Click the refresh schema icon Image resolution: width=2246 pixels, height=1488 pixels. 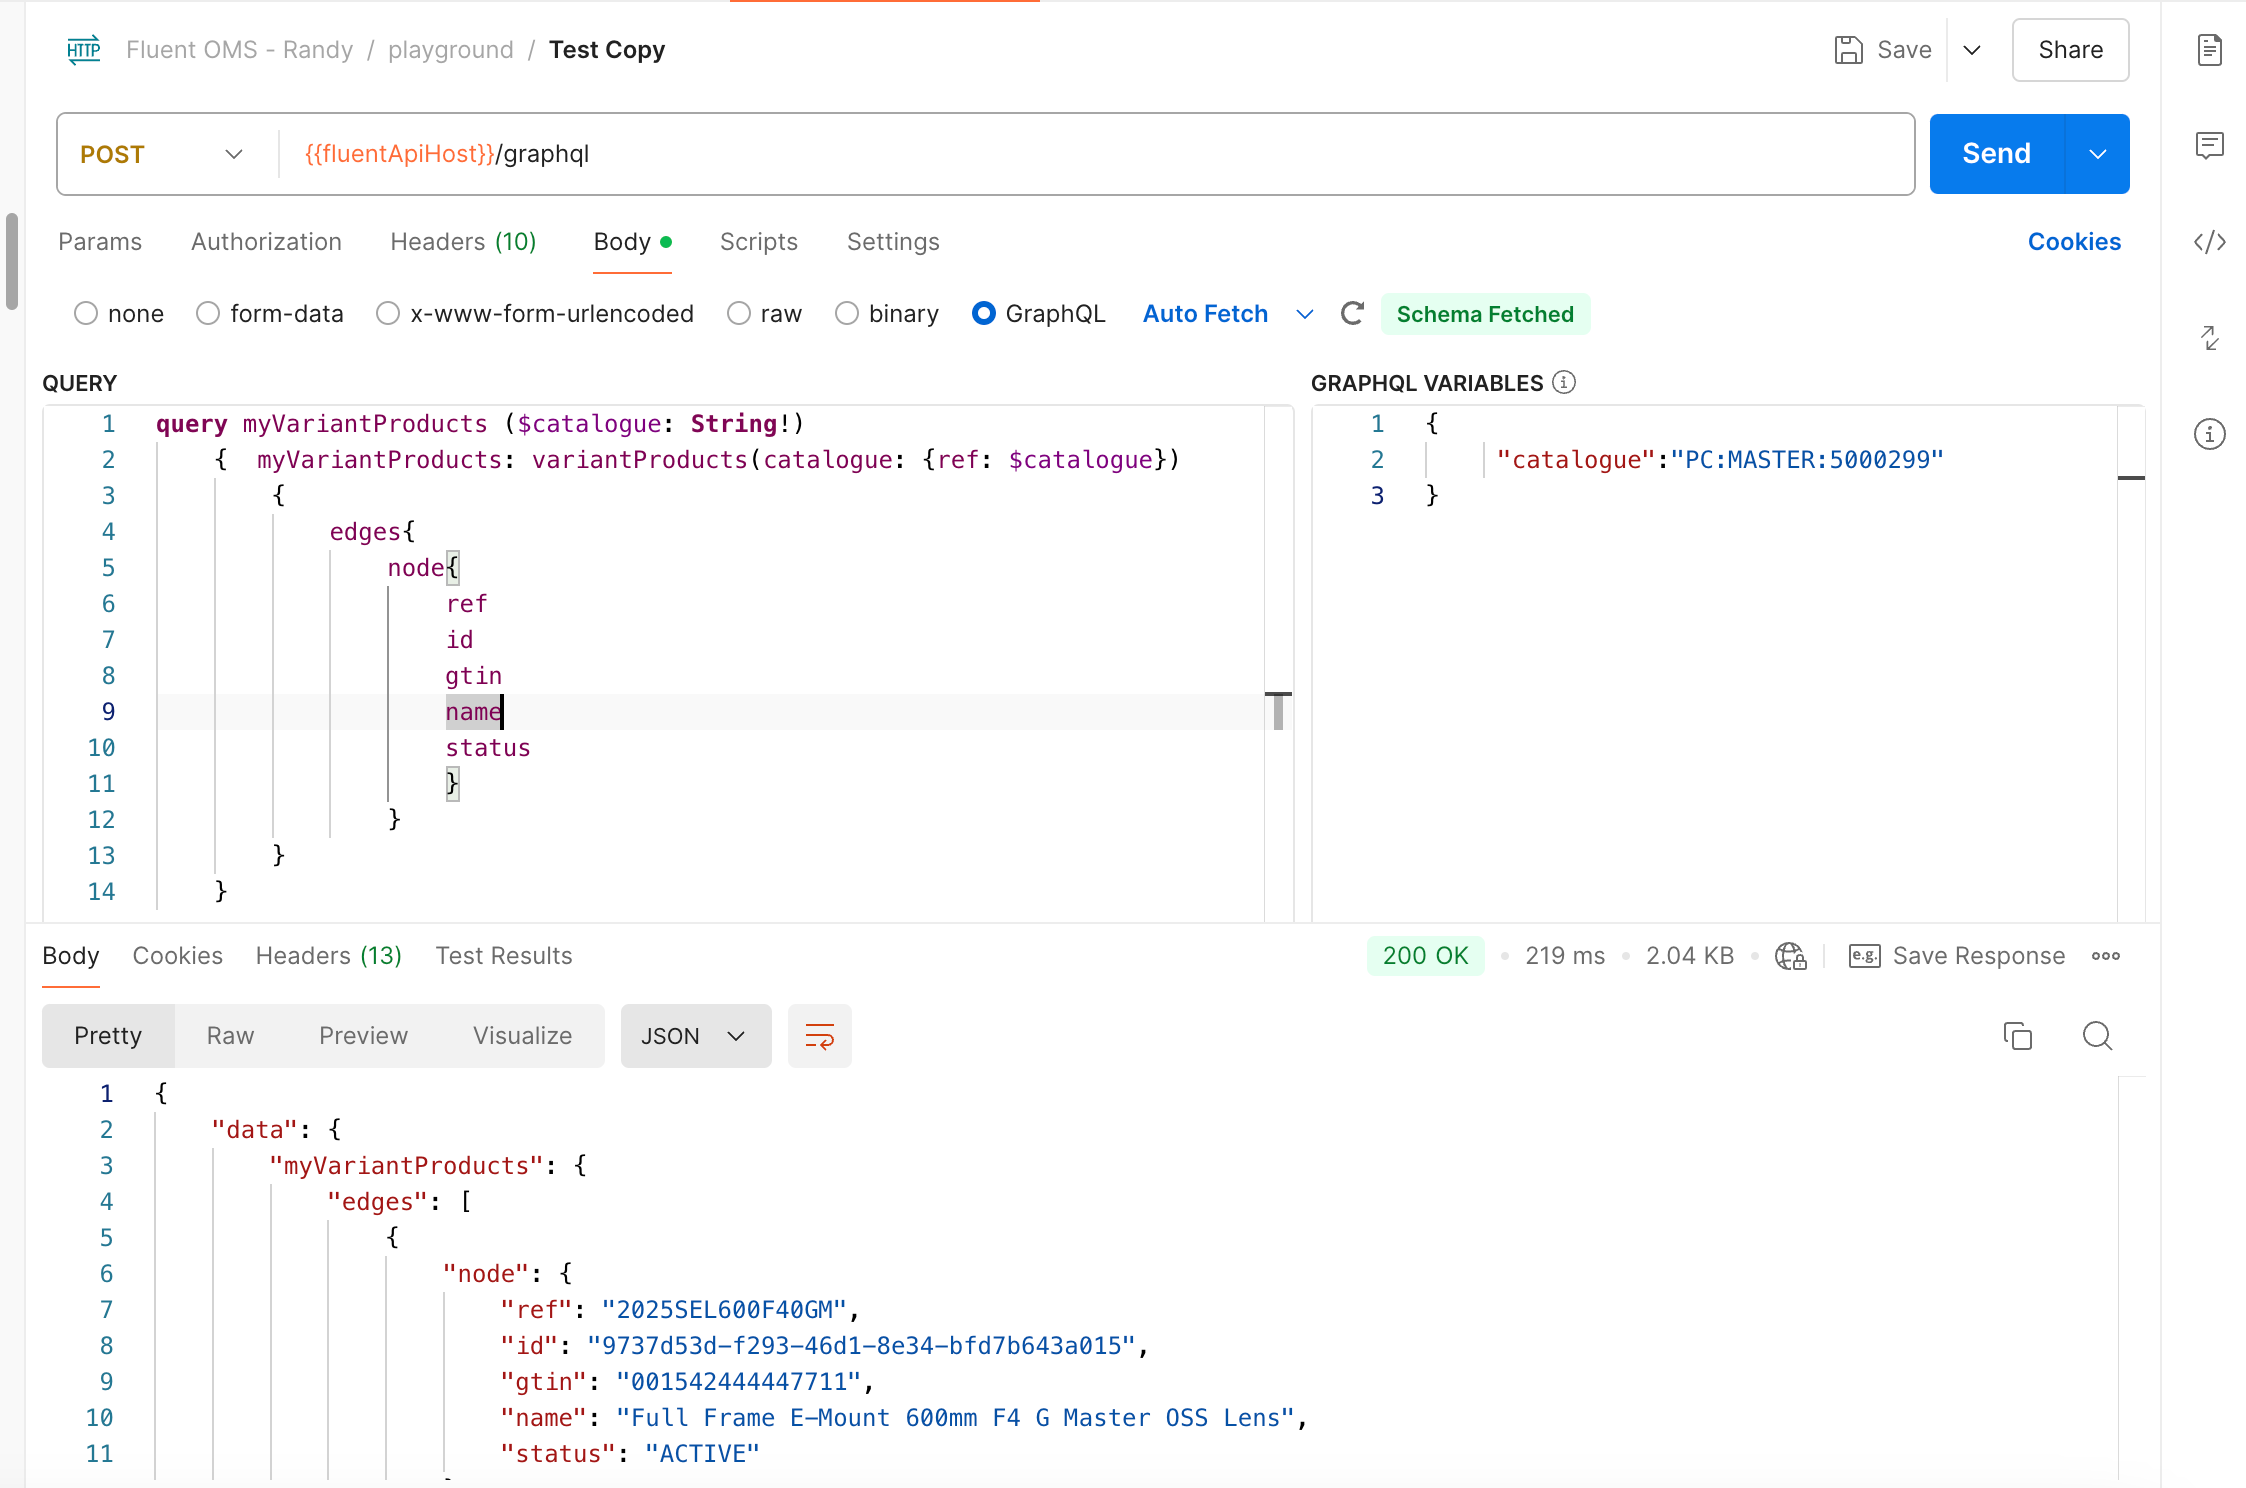tap(1352, 314)
